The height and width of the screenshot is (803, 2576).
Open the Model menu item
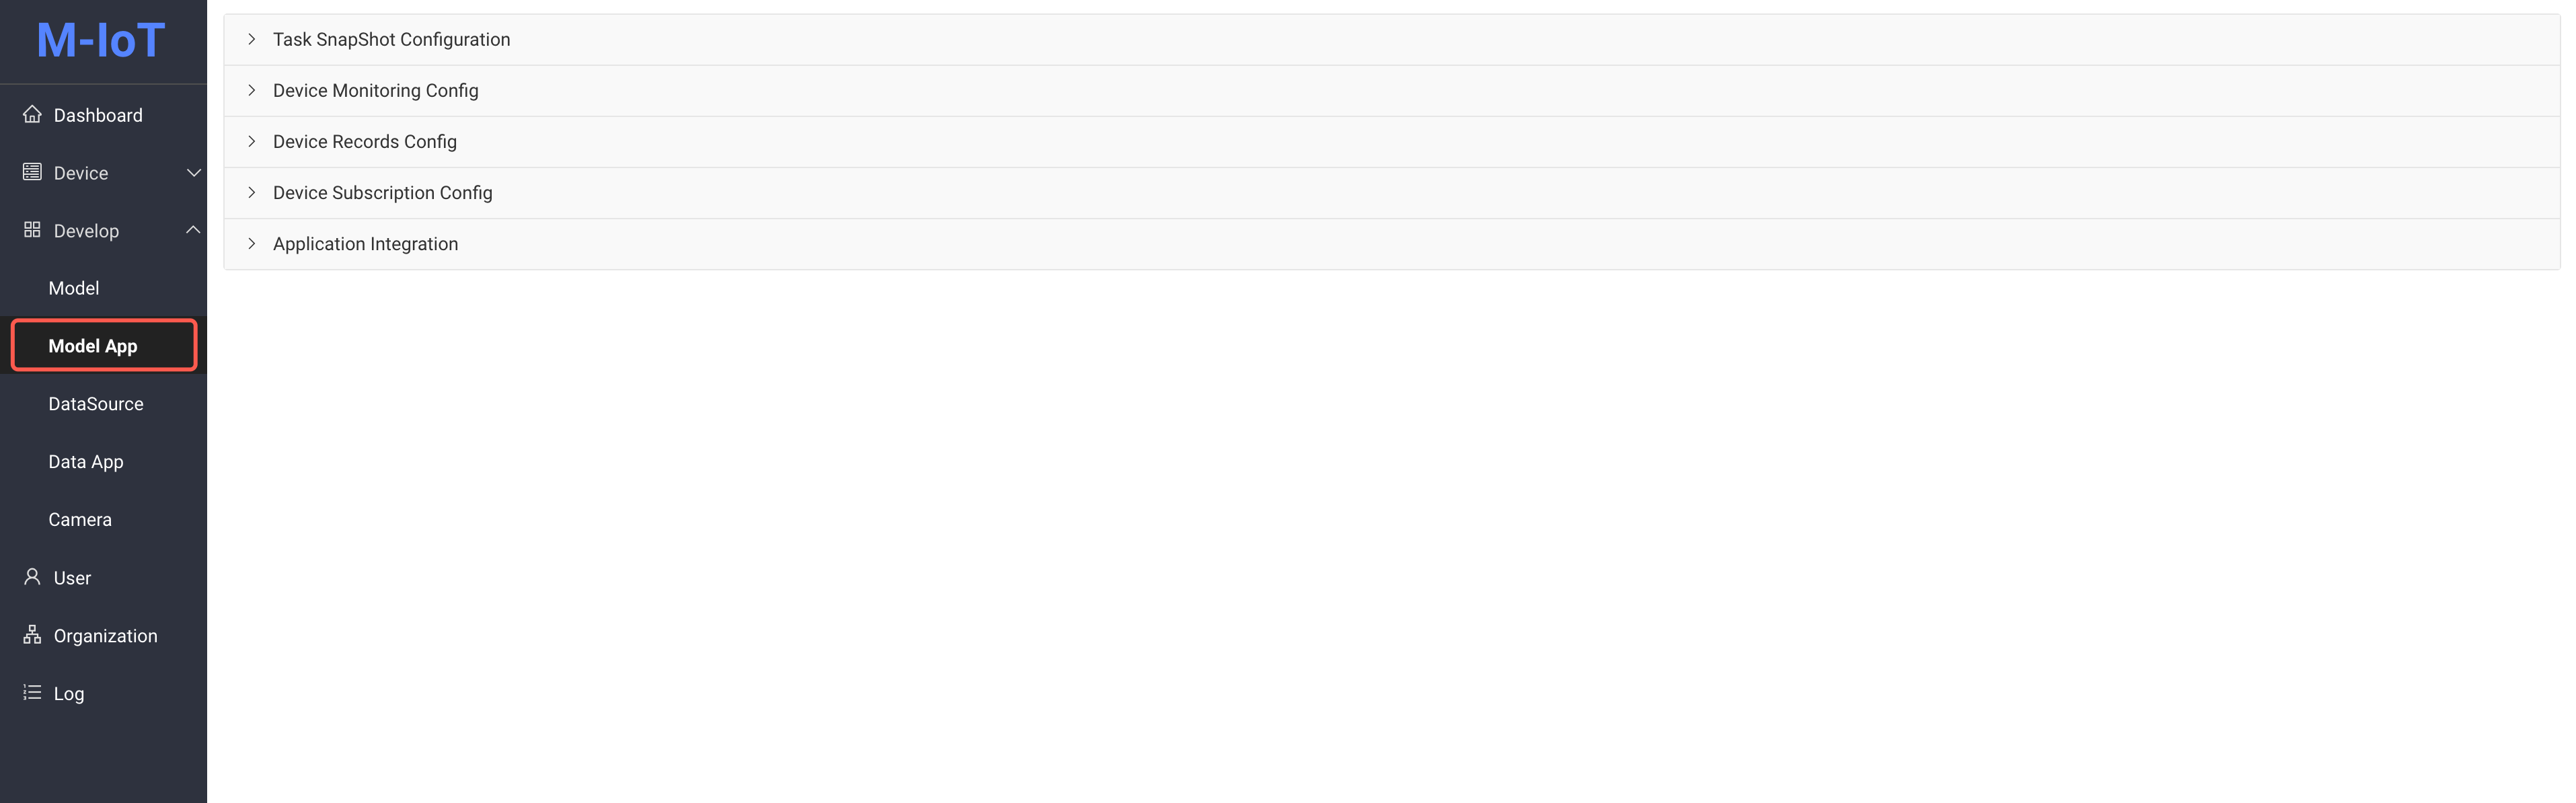coord(74,289)
